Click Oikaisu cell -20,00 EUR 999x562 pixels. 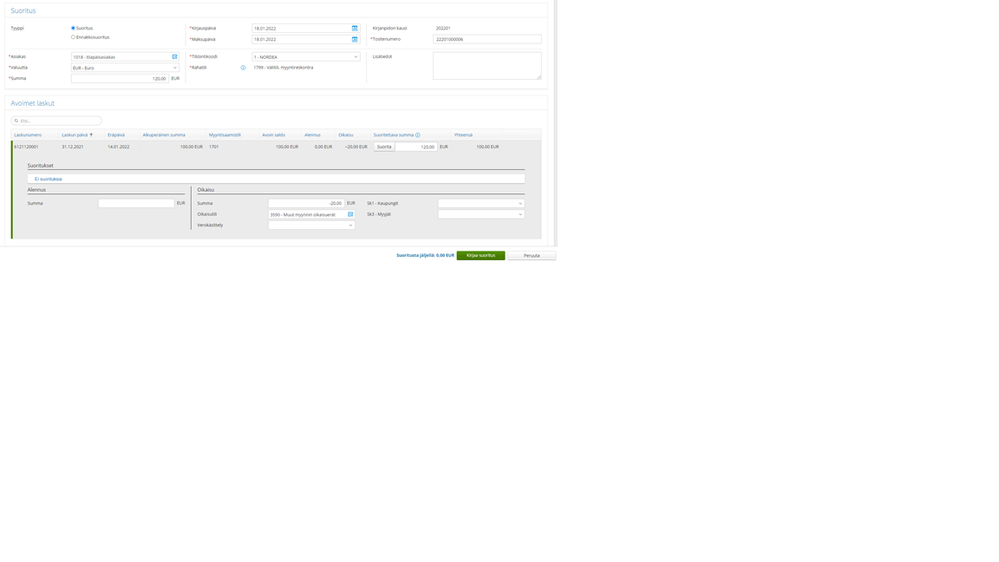point(356,147)
